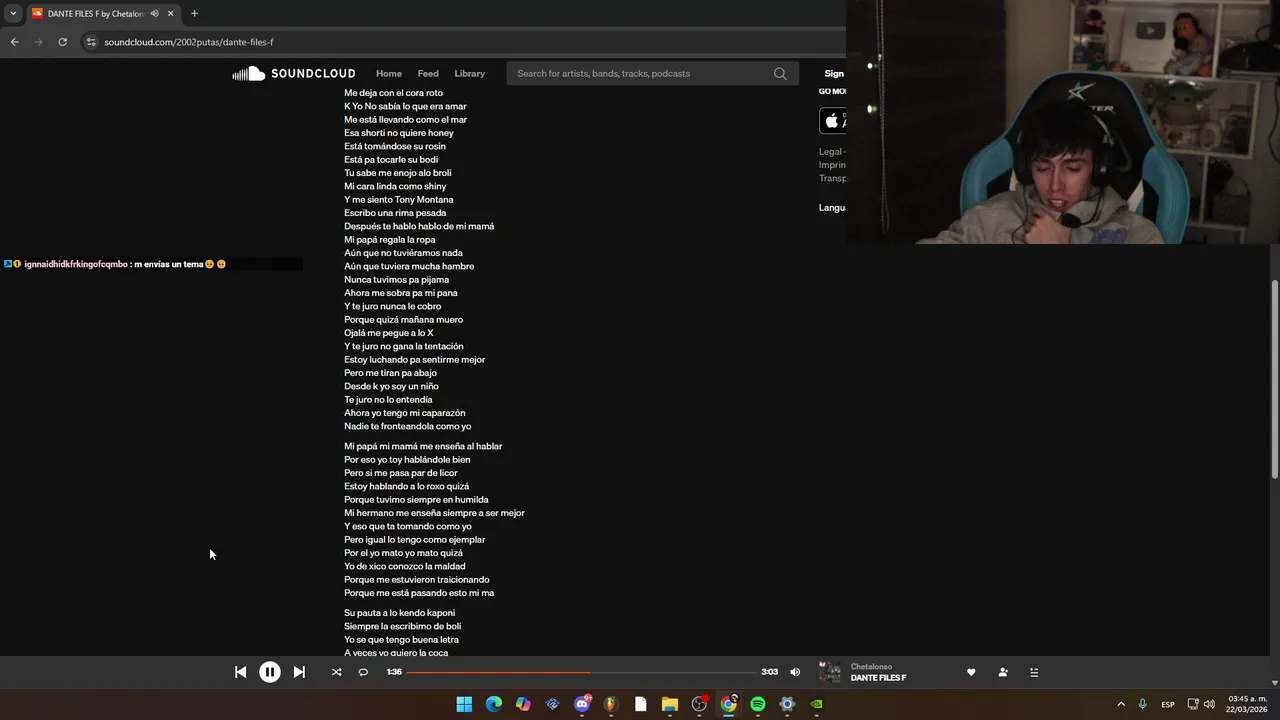Skip to the previous track
The height and width of the screenshot is (720, 1280).
(240, 672)
